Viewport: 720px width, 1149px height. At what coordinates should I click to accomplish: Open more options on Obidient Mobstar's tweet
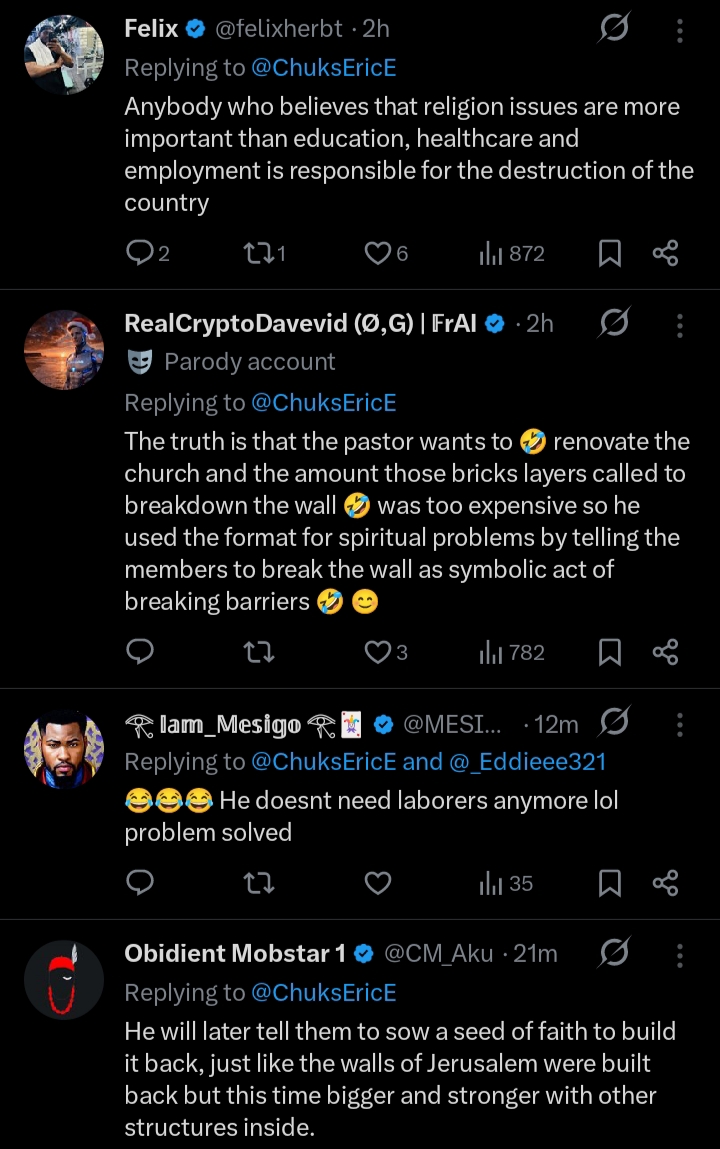[x=680, y=955]
